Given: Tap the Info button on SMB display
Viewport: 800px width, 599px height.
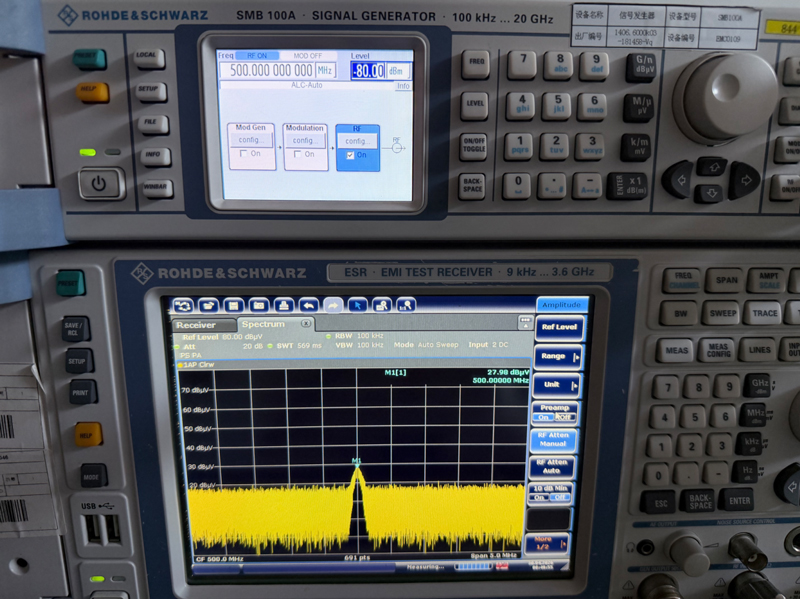Looking at the screenshot, I should coord(403,86).
